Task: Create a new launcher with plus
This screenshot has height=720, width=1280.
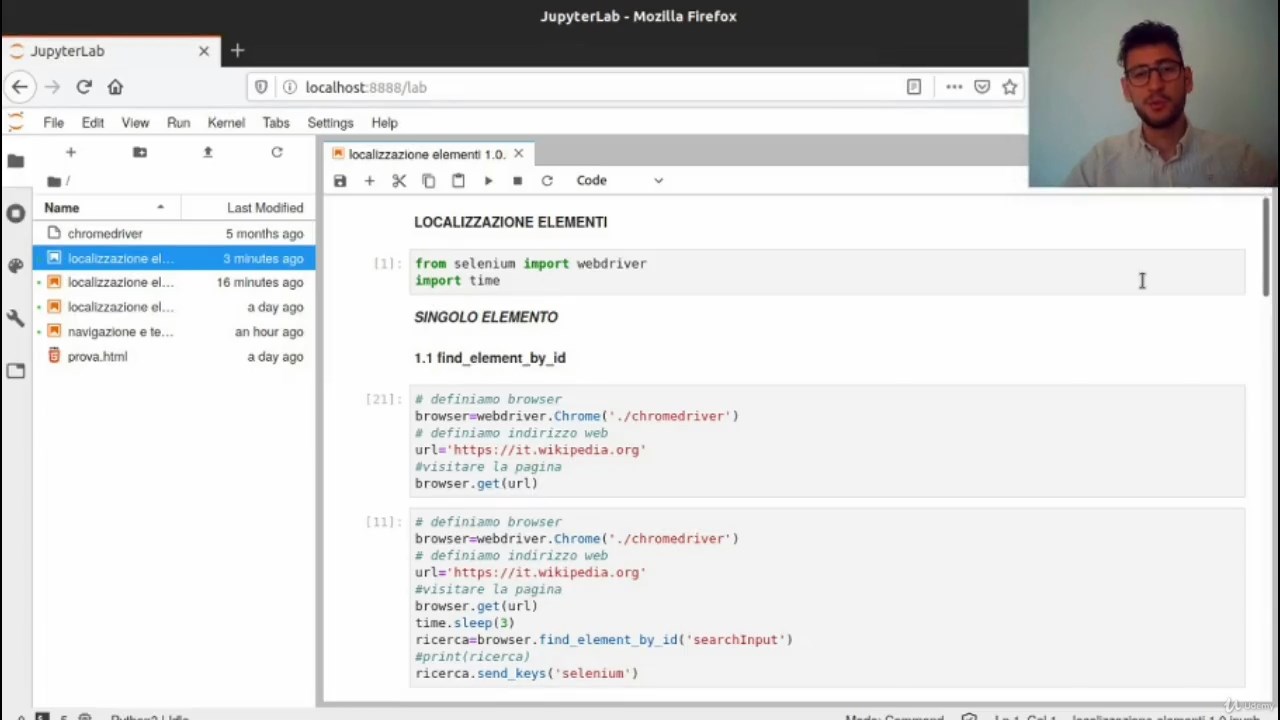Action: point(70,152)
